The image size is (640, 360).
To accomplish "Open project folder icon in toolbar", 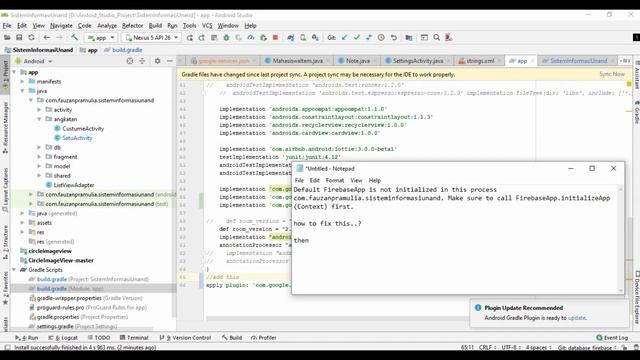I will pos(7,38).
